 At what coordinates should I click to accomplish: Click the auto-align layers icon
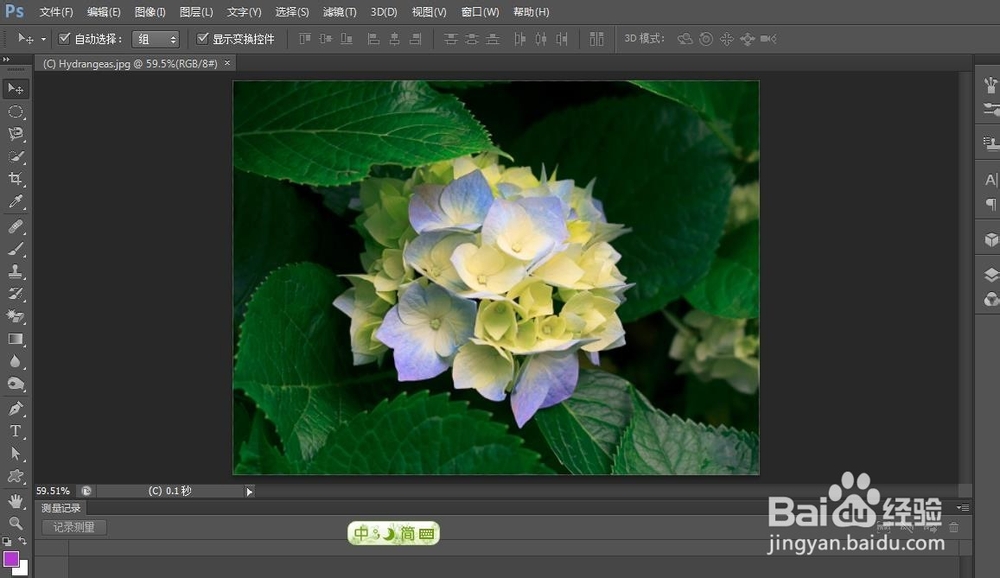tap(596, 39)
